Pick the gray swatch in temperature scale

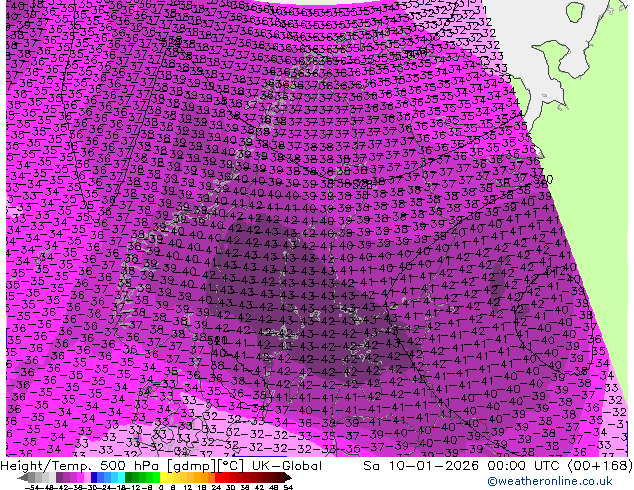tap(32, 477)
